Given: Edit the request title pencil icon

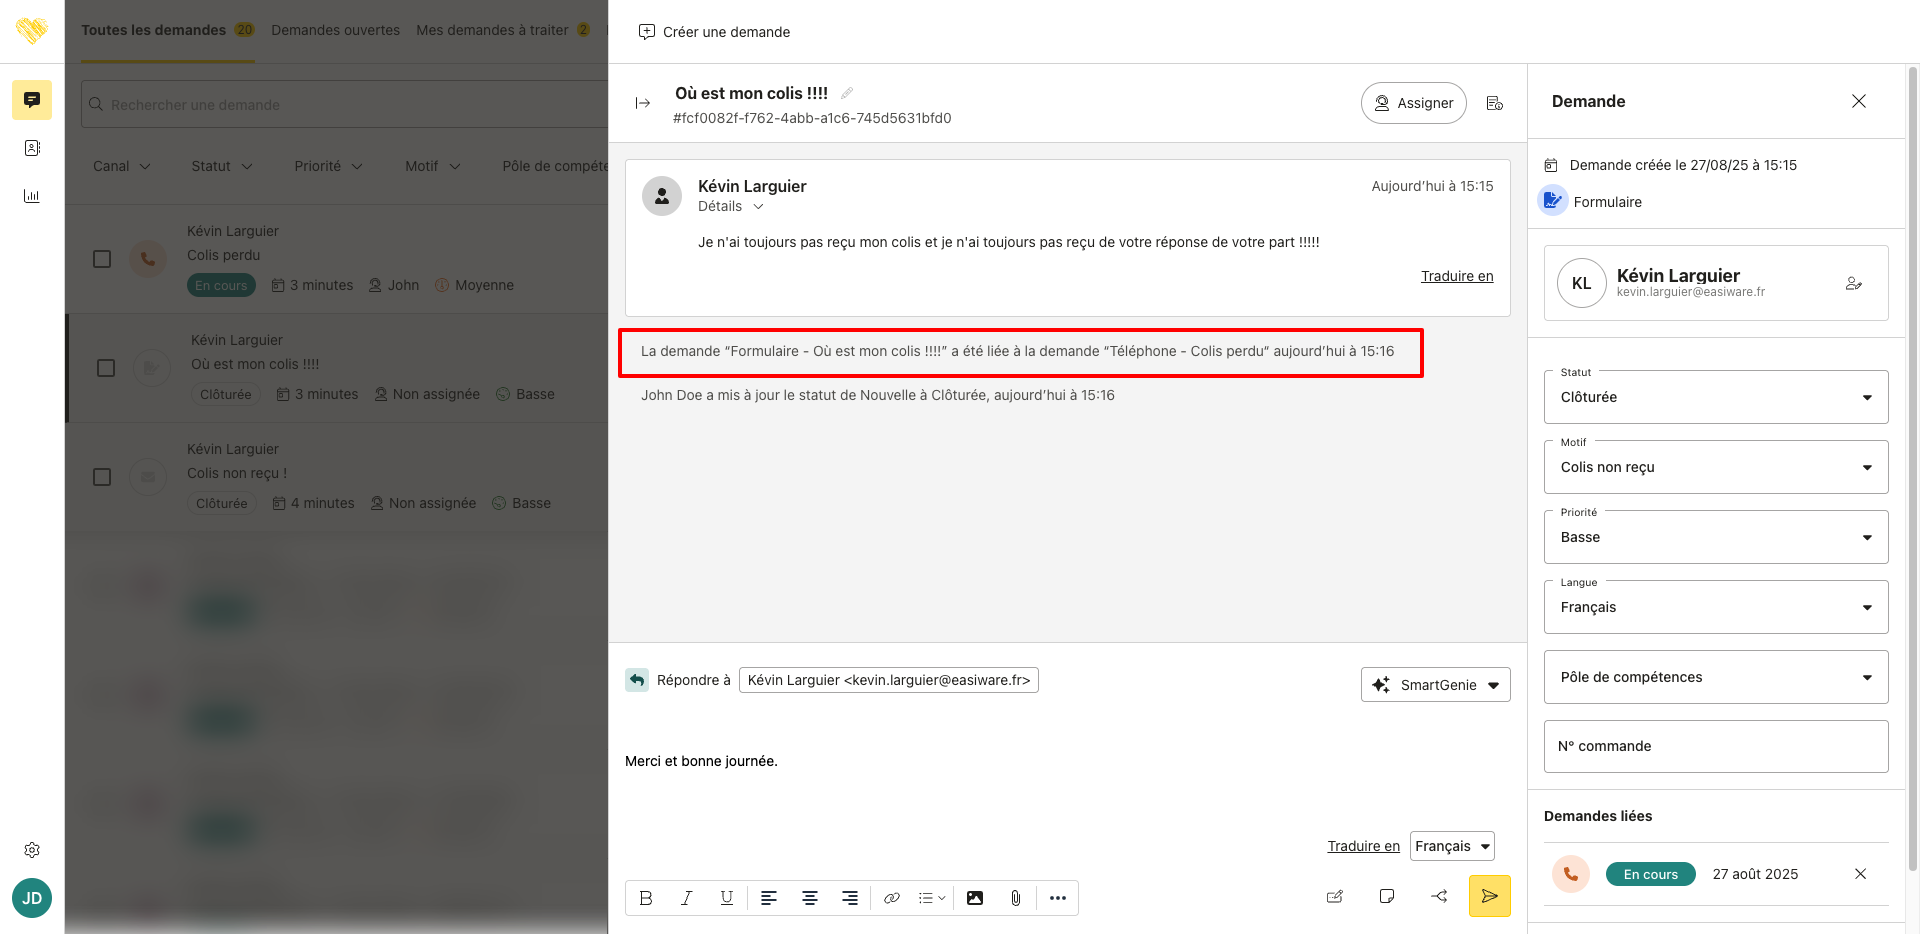Looking at the screenshot, I should point(847,93).
